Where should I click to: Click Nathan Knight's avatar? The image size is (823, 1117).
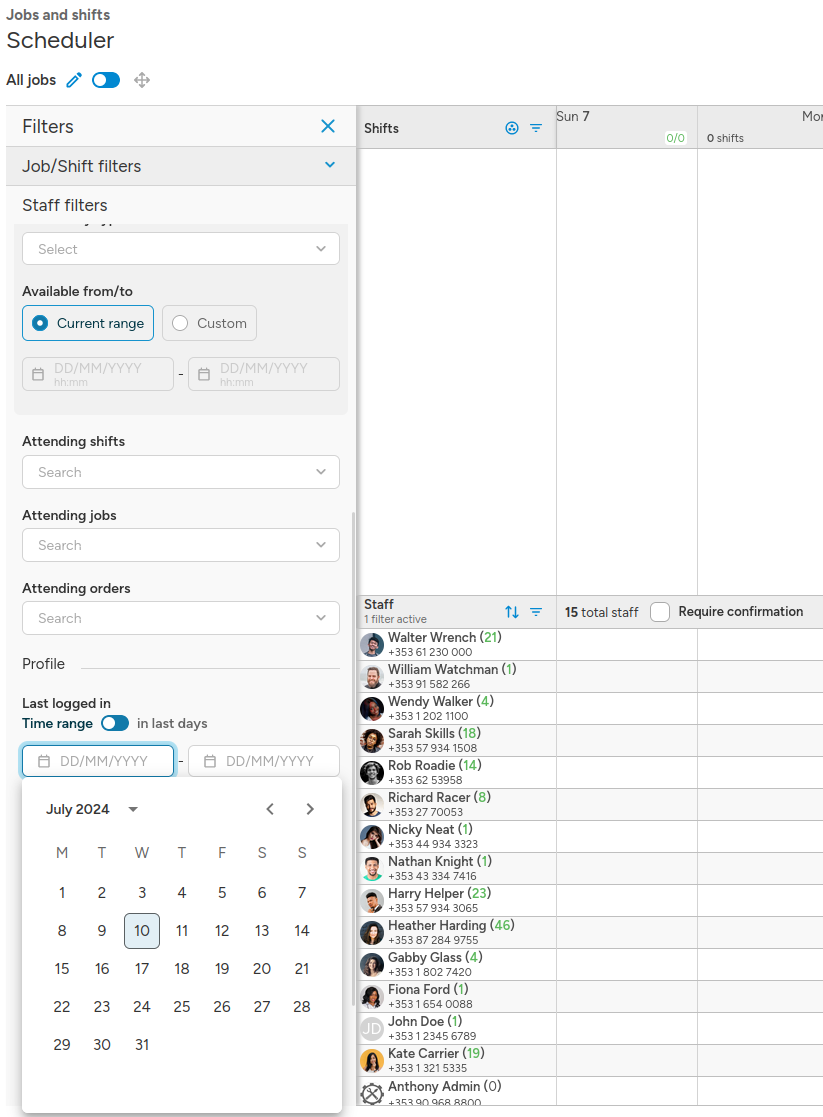pos(372,869)
